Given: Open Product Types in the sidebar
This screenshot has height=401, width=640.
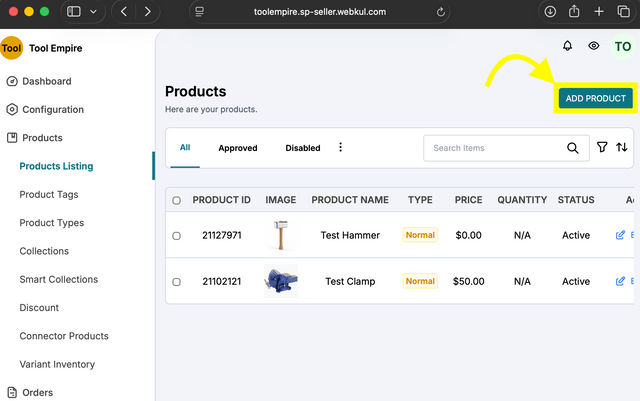Looking at the screenshot, I should tap(51, 223).
